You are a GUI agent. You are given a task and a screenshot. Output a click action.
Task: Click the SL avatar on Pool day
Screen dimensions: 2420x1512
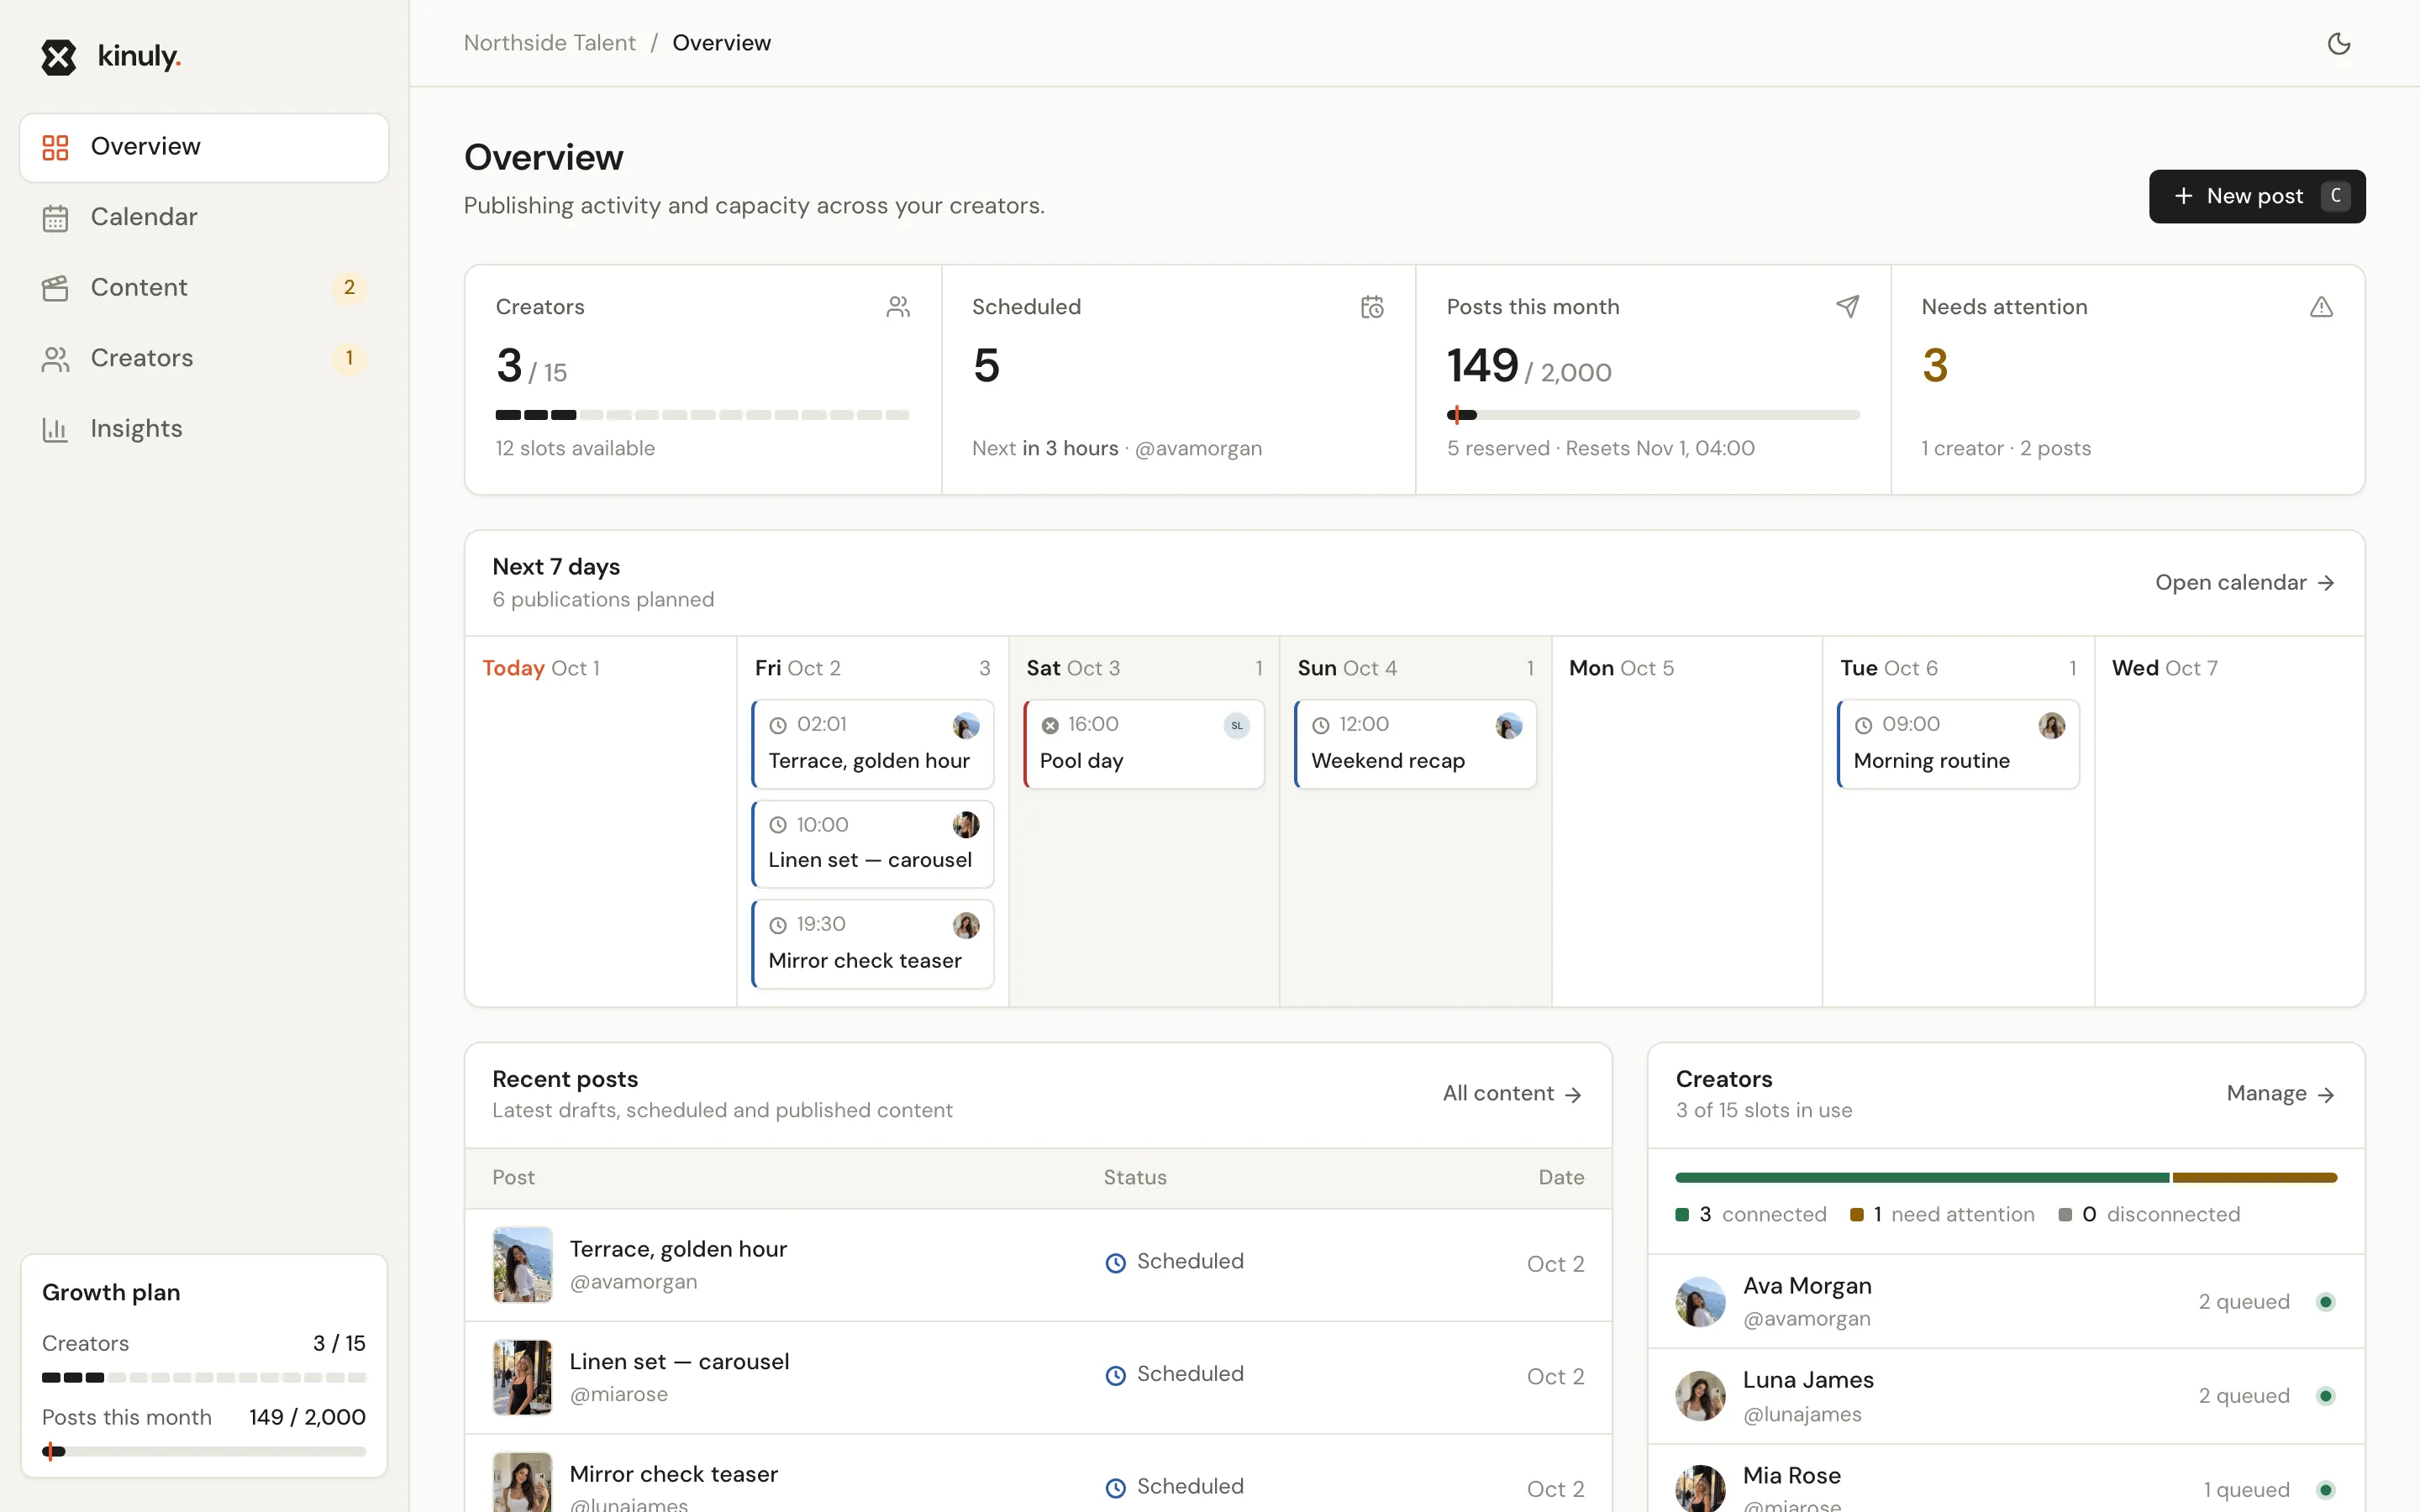[x=1237, y=726]
